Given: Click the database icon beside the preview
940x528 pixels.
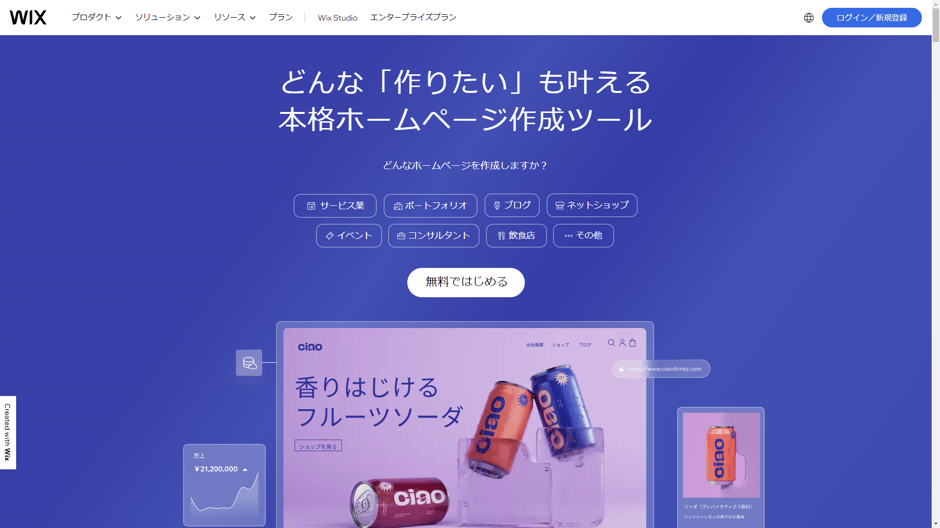Looking at the screenshot, I should [x=249, y=363].
